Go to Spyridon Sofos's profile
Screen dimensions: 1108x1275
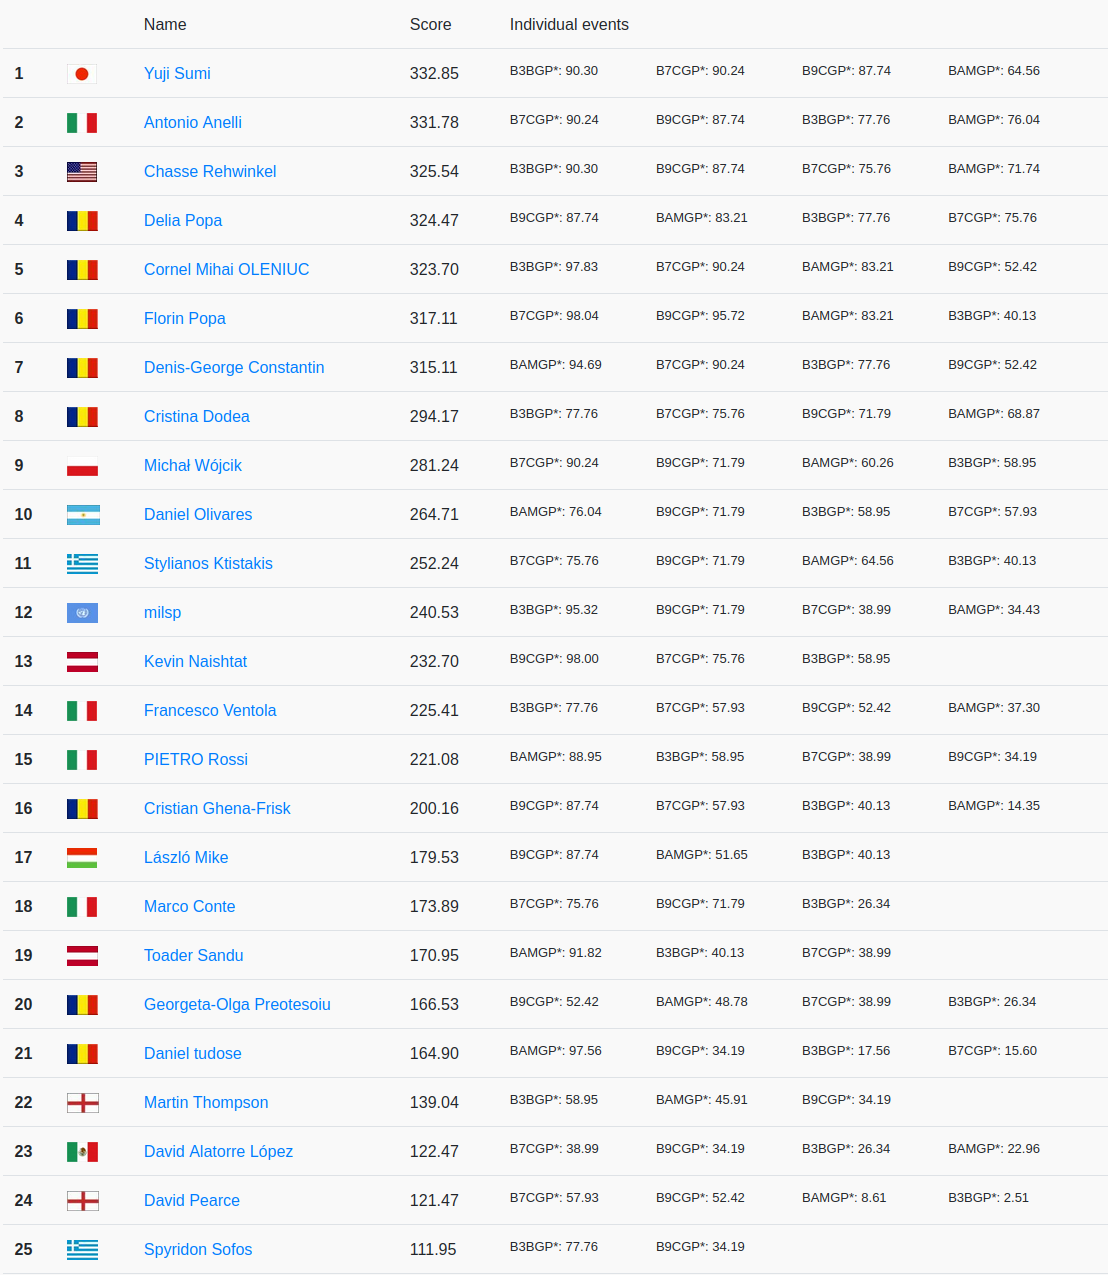click(x=198, y=1250)
